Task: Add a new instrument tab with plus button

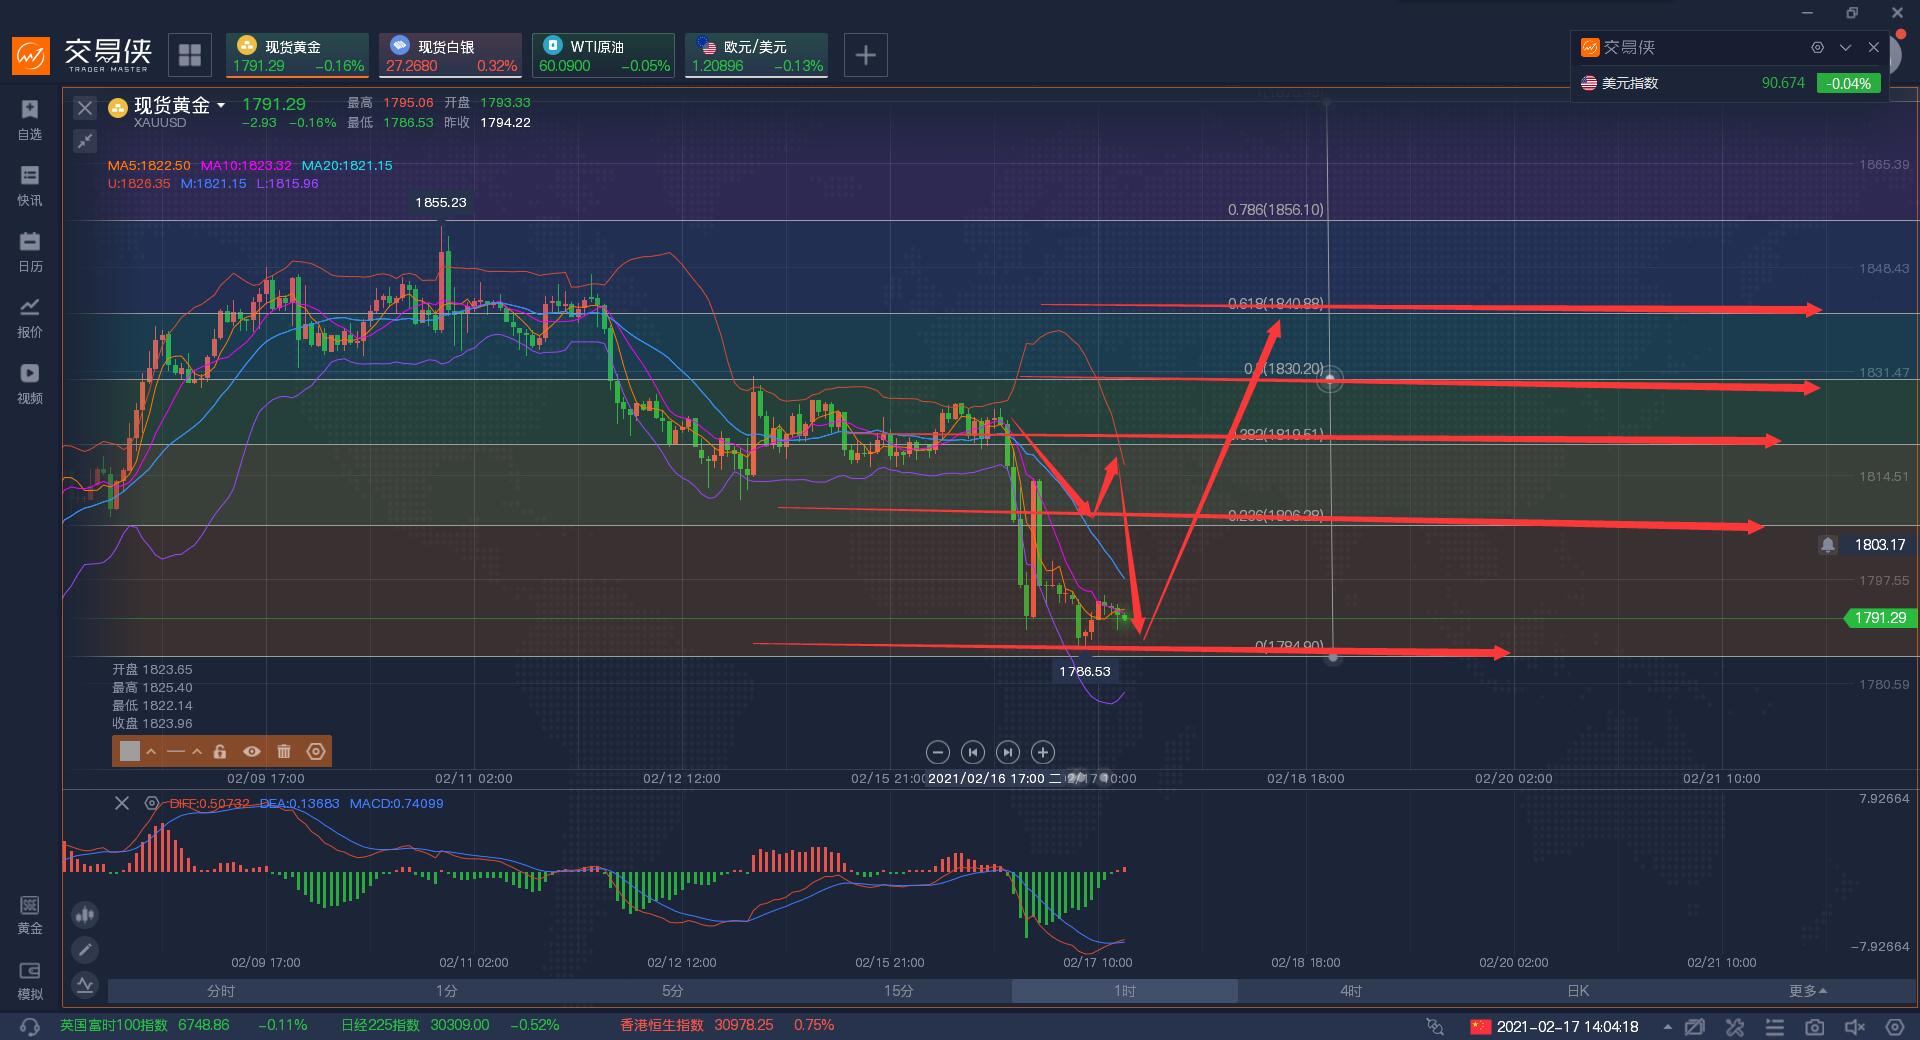Action: (866, 55)
